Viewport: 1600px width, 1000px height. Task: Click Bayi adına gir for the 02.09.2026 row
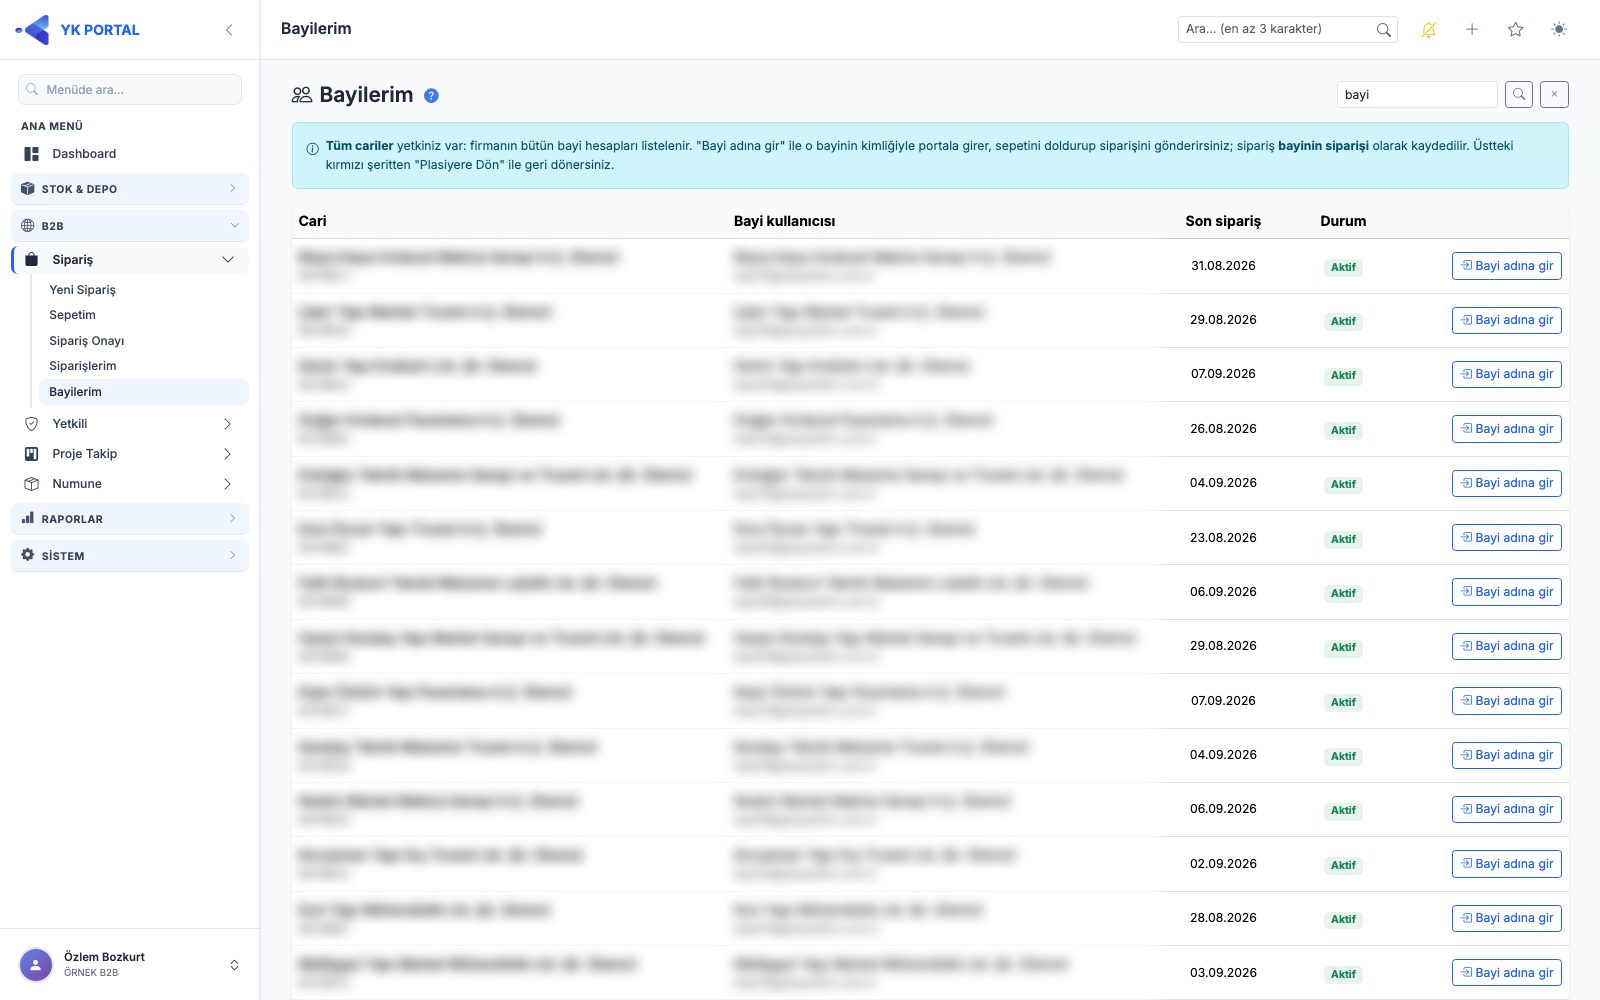[x=1506, y=864]
